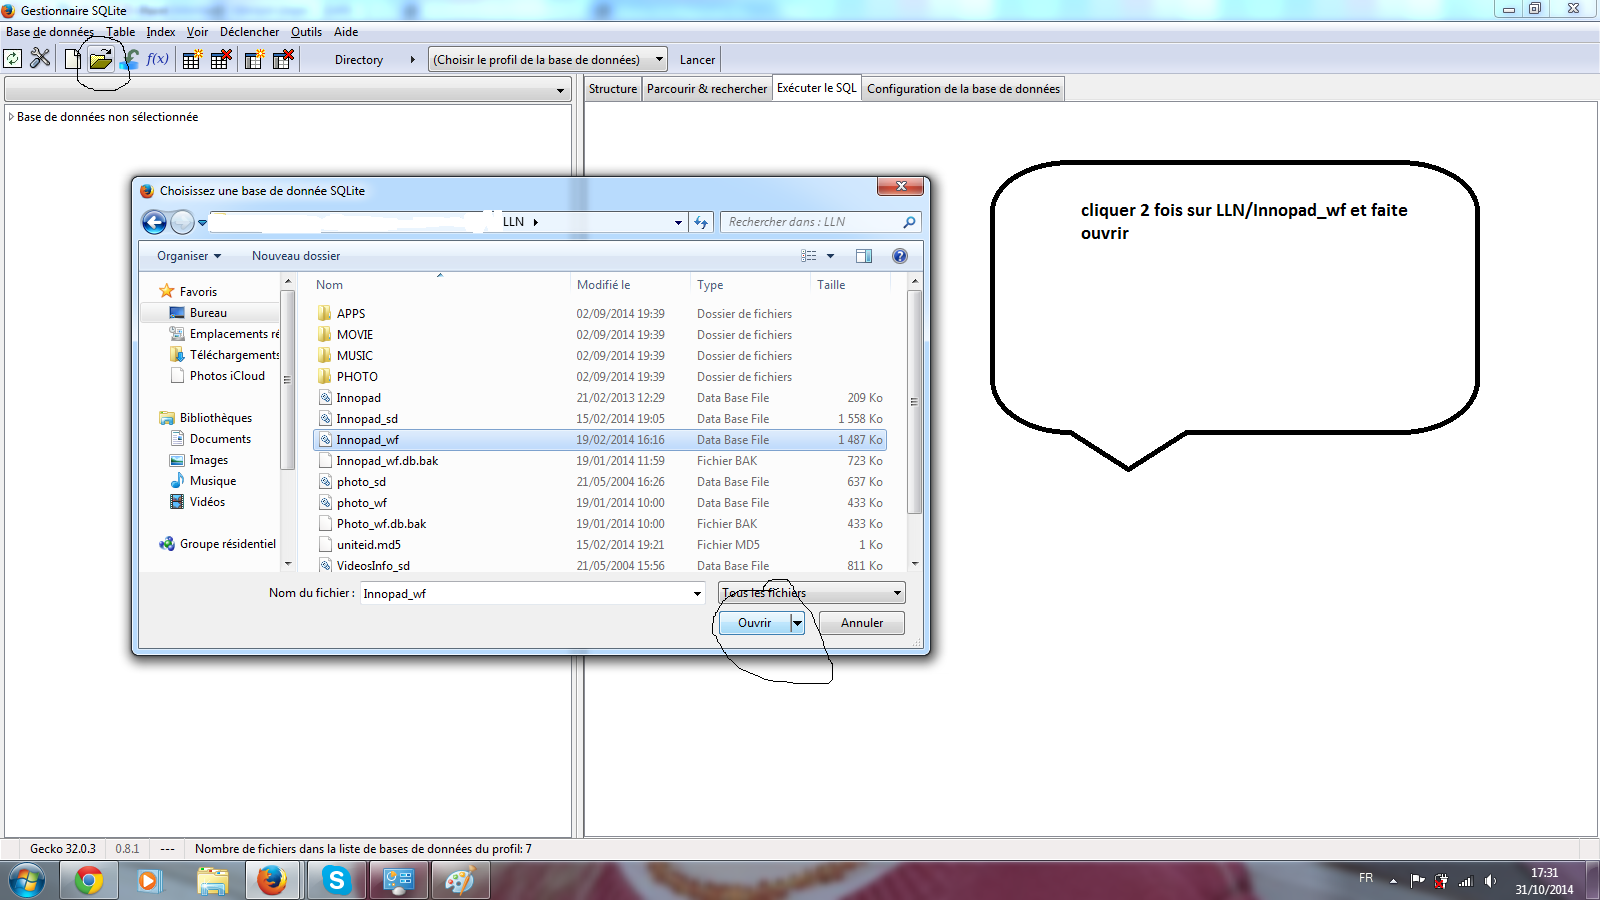This screenshot has width=1600, height=900.
Task: Click the Connect Database open-folder icon
Action: click(x=100, y=60)
